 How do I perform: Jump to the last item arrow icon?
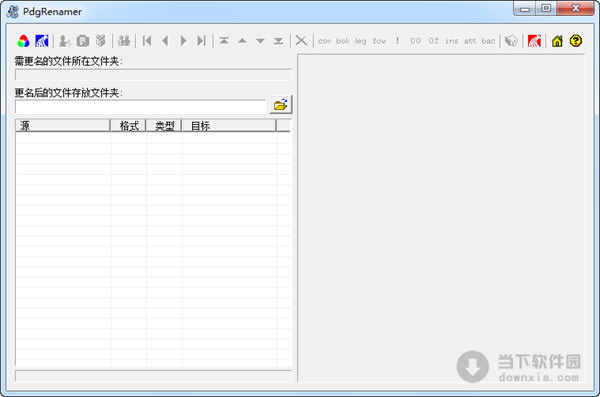[202, 41]
